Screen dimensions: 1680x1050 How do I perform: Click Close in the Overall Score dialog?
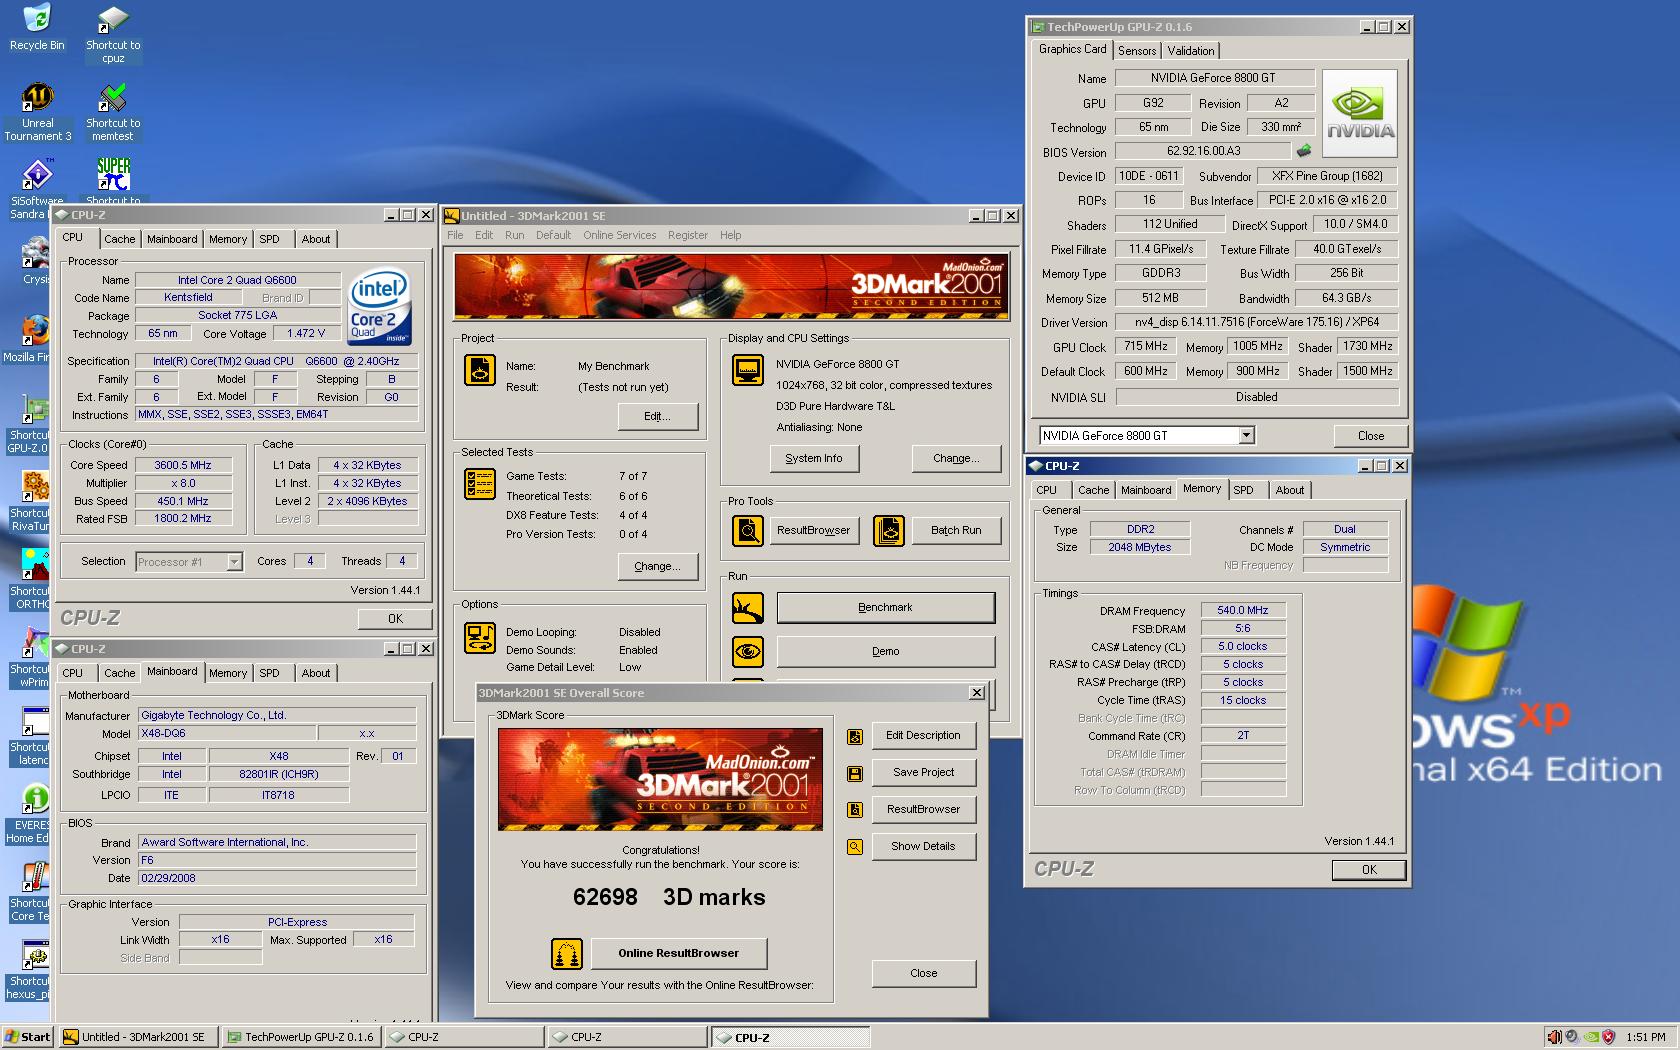(924, 973)
